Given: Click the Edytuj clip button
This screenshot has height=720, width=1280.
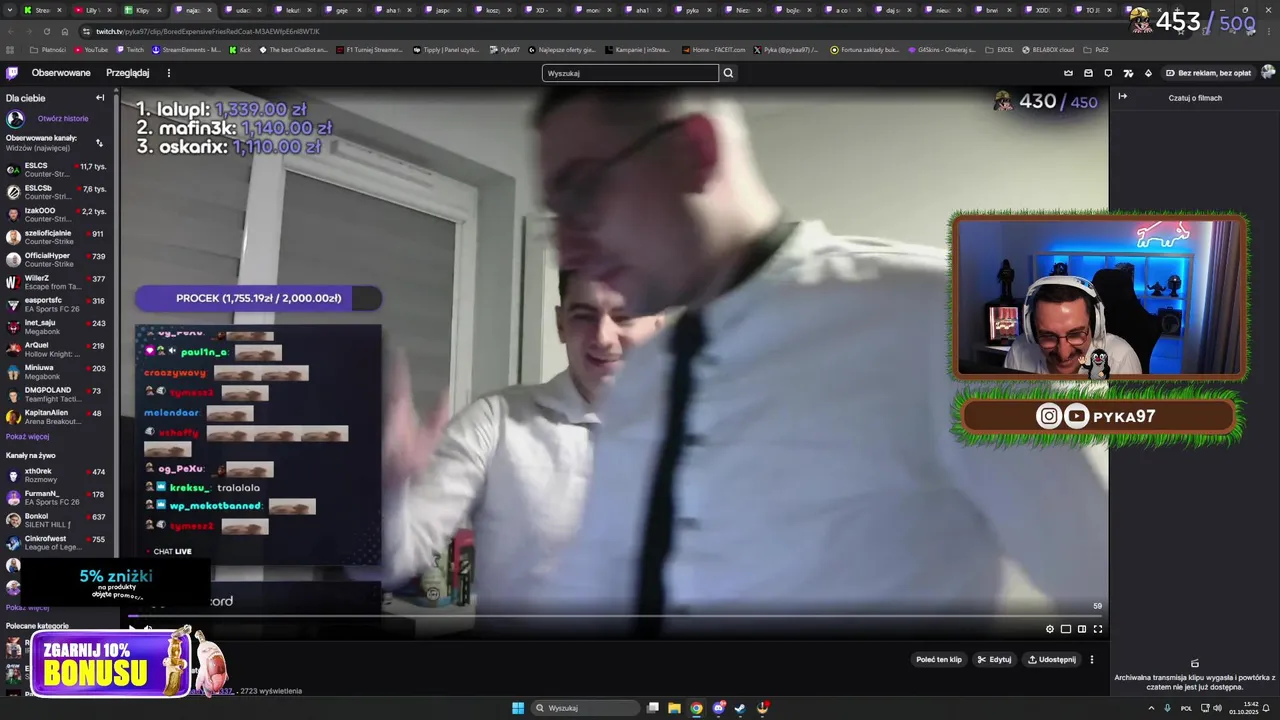Looking at the screenshot, I should [x=995, y=660].
